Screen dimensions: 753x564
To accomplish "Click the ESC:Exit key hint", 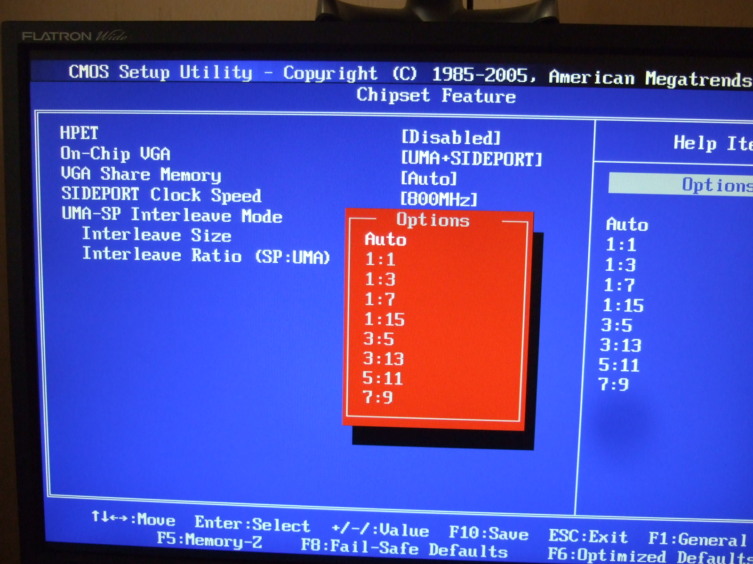I will [588, 536].
